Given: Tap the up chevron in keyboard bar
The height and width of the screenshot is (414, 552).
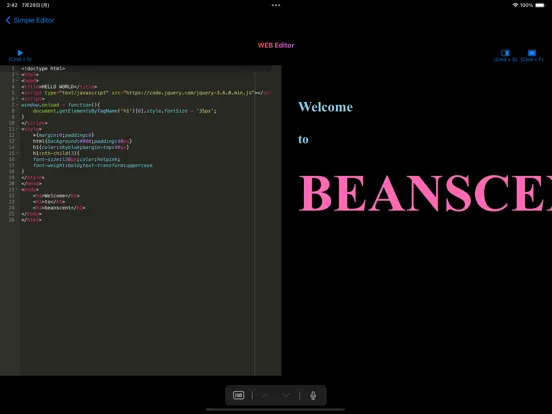Looking at the screenshot, I should point(265,395).
